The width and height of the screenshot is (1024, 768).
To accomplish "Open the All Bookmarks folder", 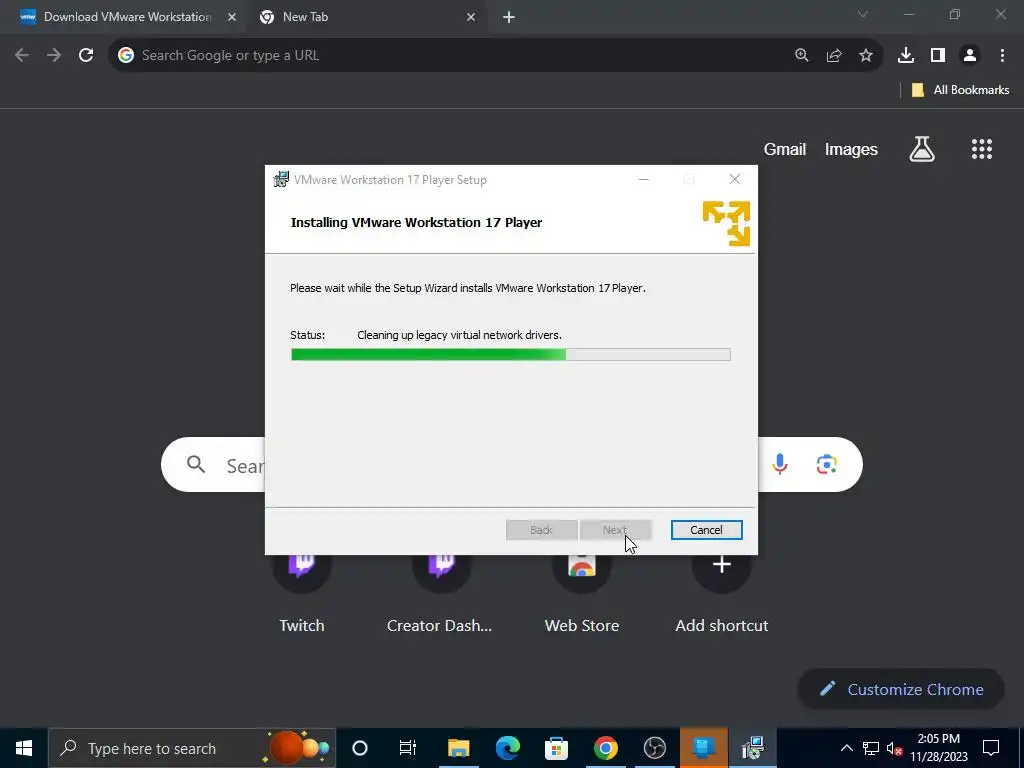I will pos(960,90).
